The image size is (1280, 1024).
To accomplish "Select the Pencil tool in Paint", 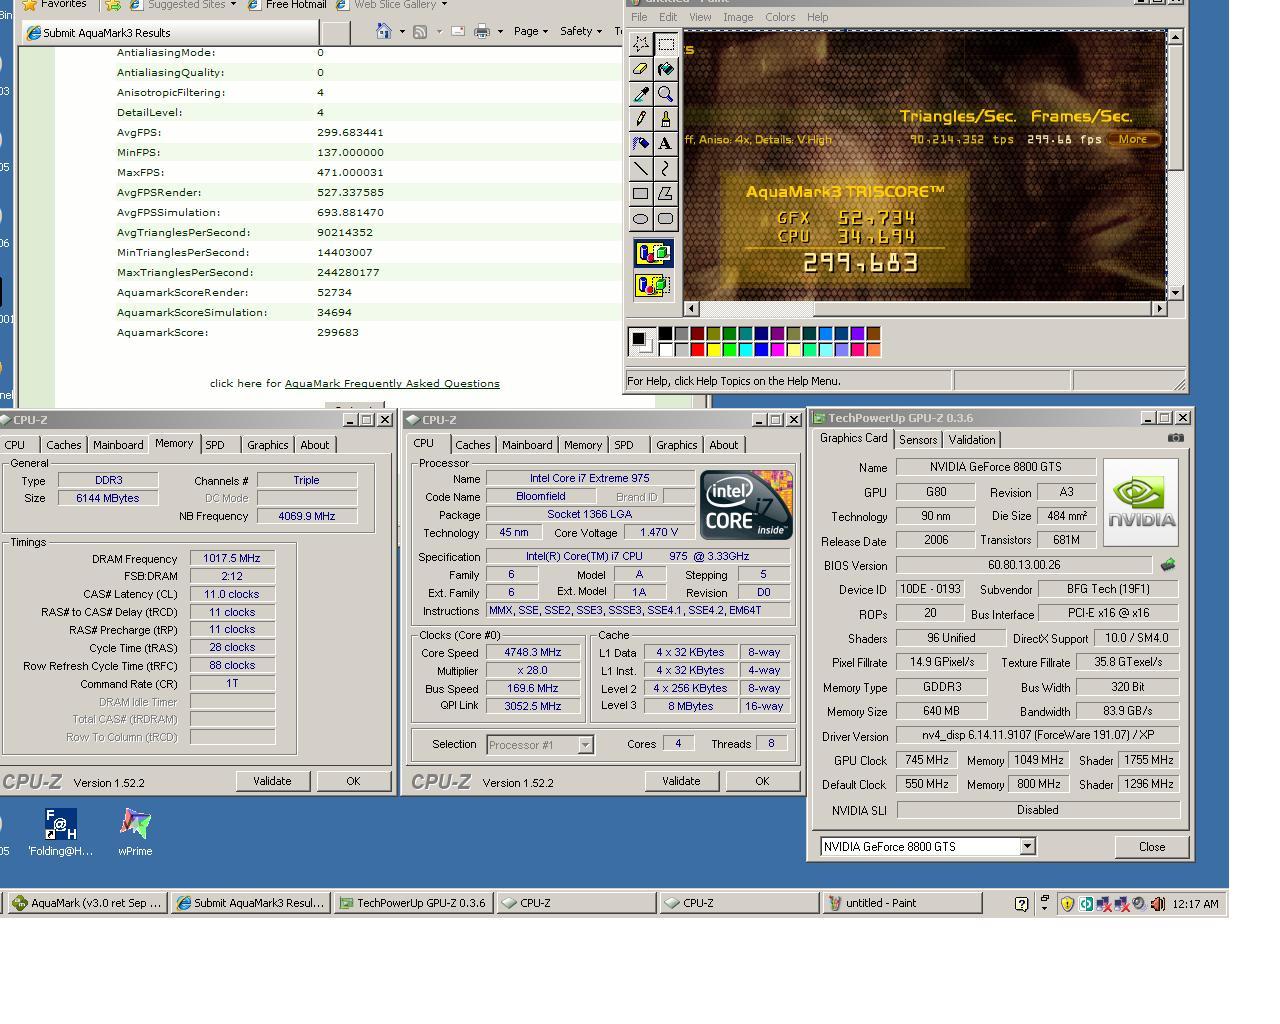I will click(x=641, y=119).
